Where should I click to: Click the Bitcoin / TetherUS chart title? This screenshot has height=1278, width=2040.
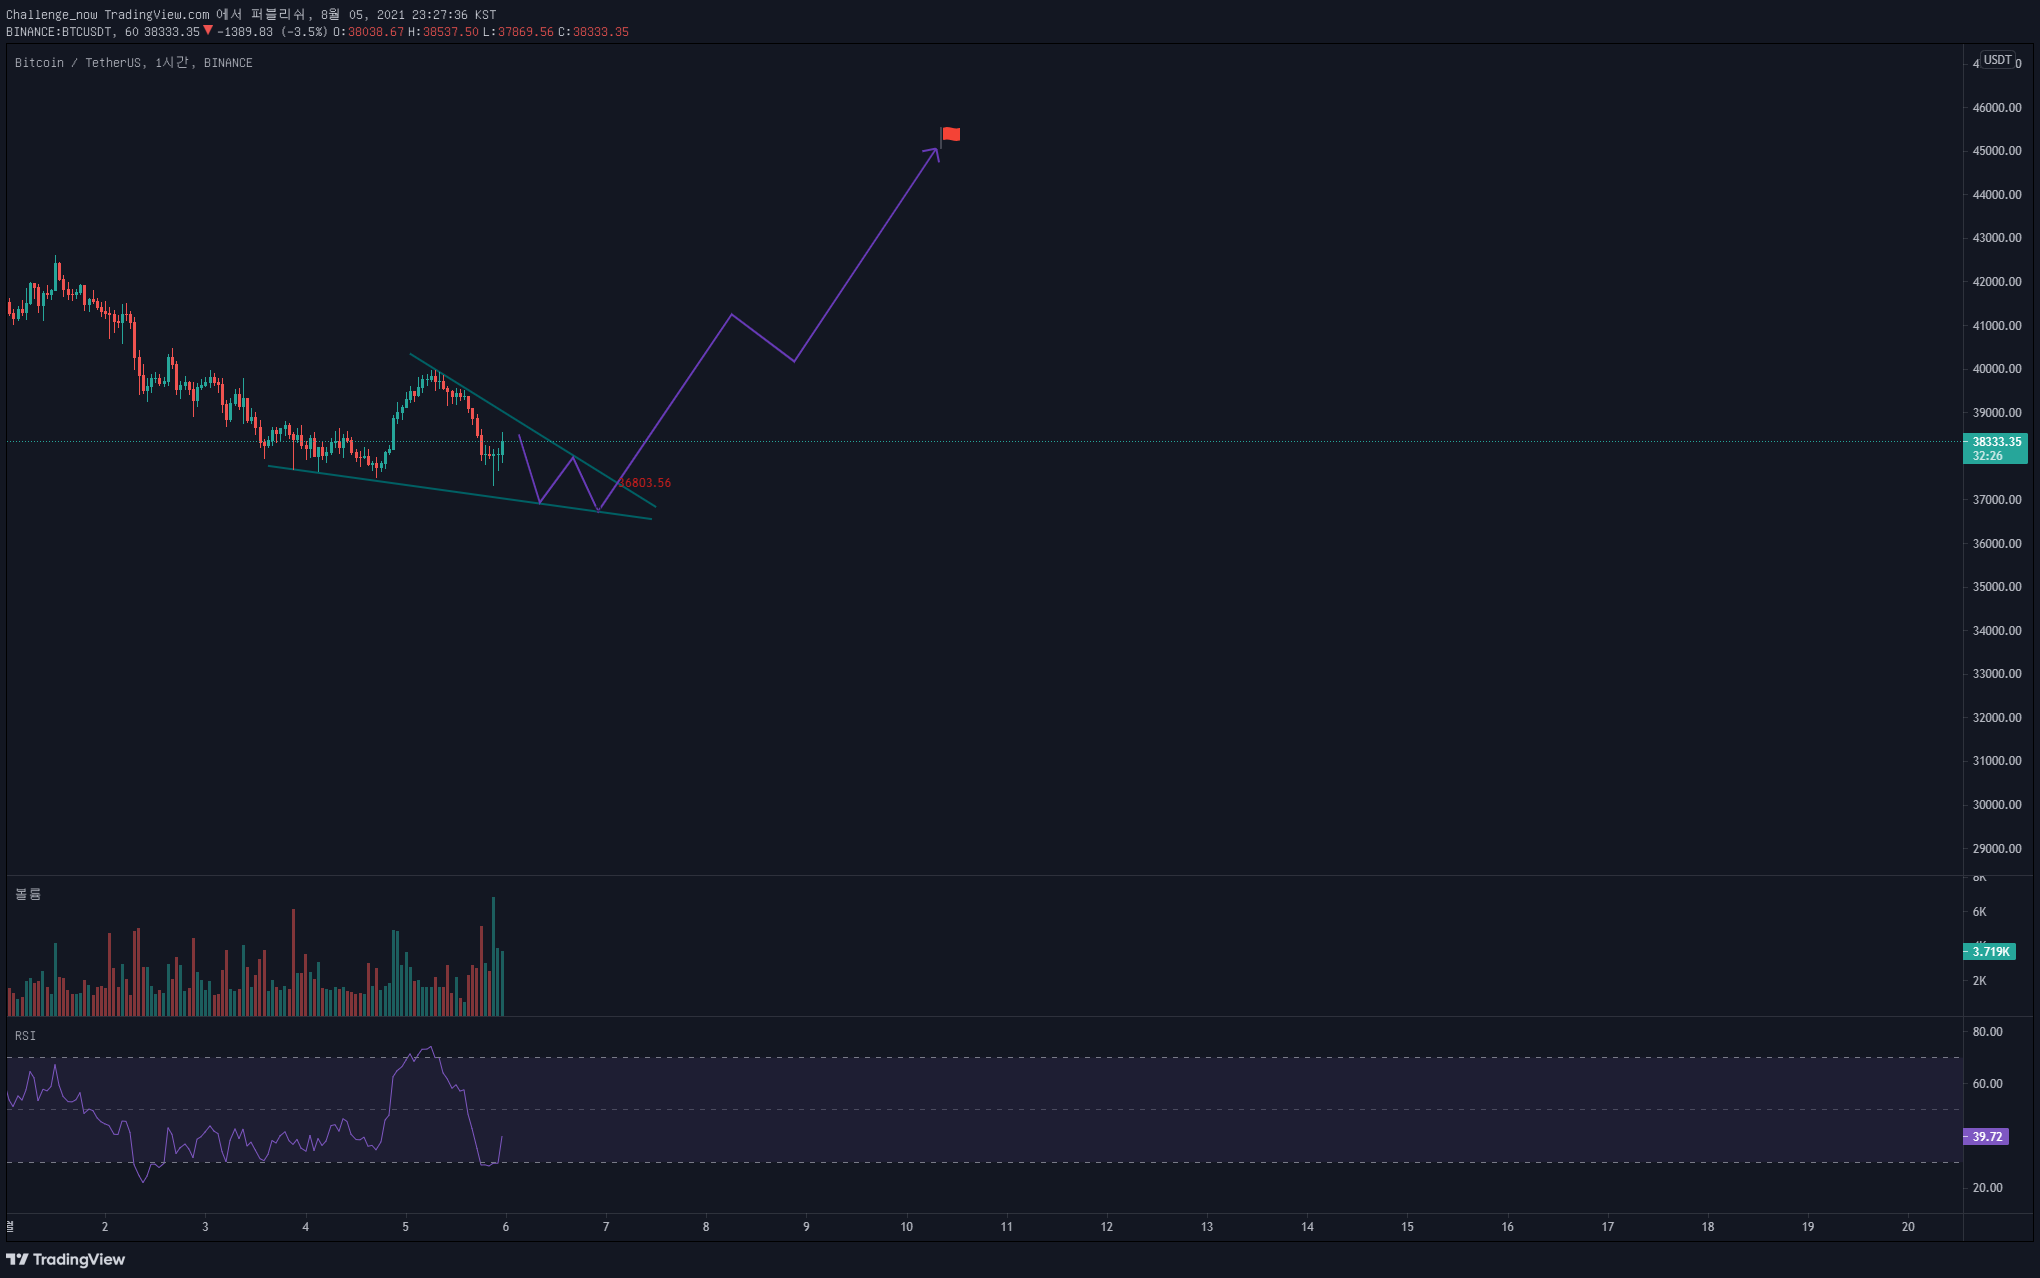pyautogui.click(x=133, y=62)
